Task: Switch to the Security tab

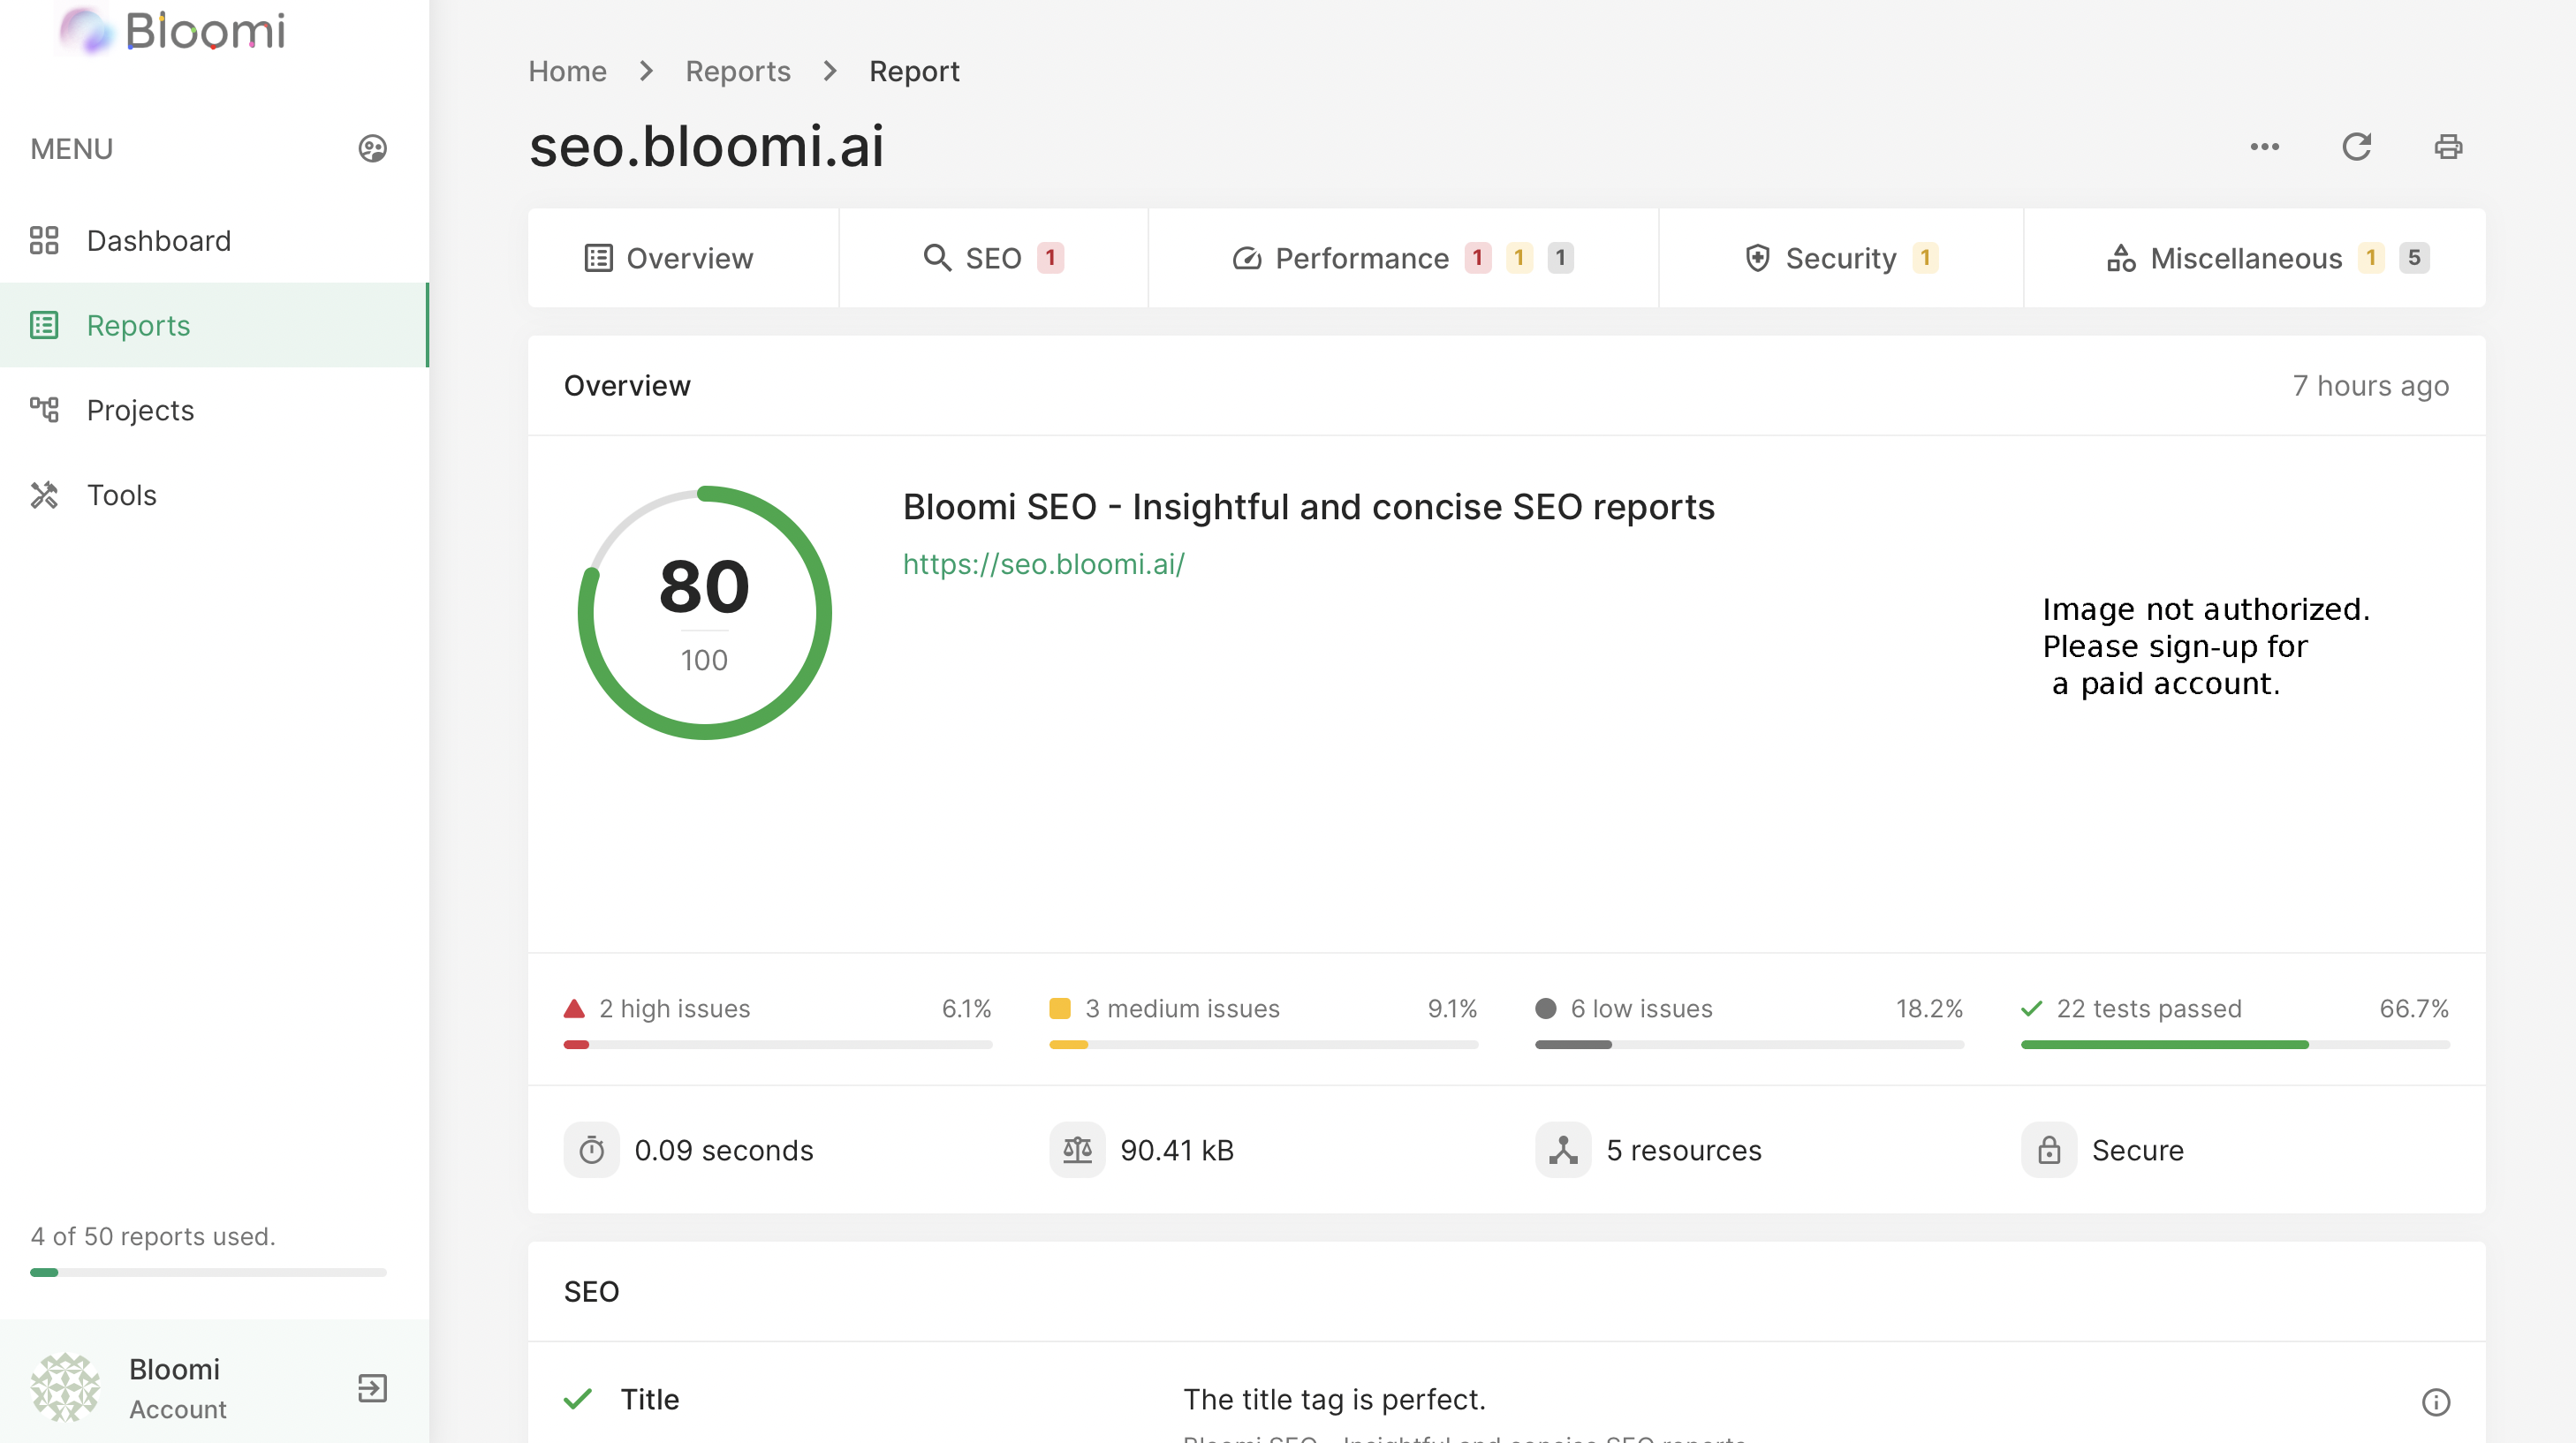Action: 1841,258
